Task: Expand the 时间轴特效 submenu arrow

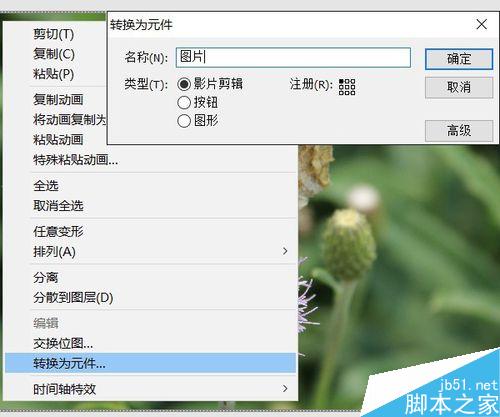Action: click(x=285, y=388)
